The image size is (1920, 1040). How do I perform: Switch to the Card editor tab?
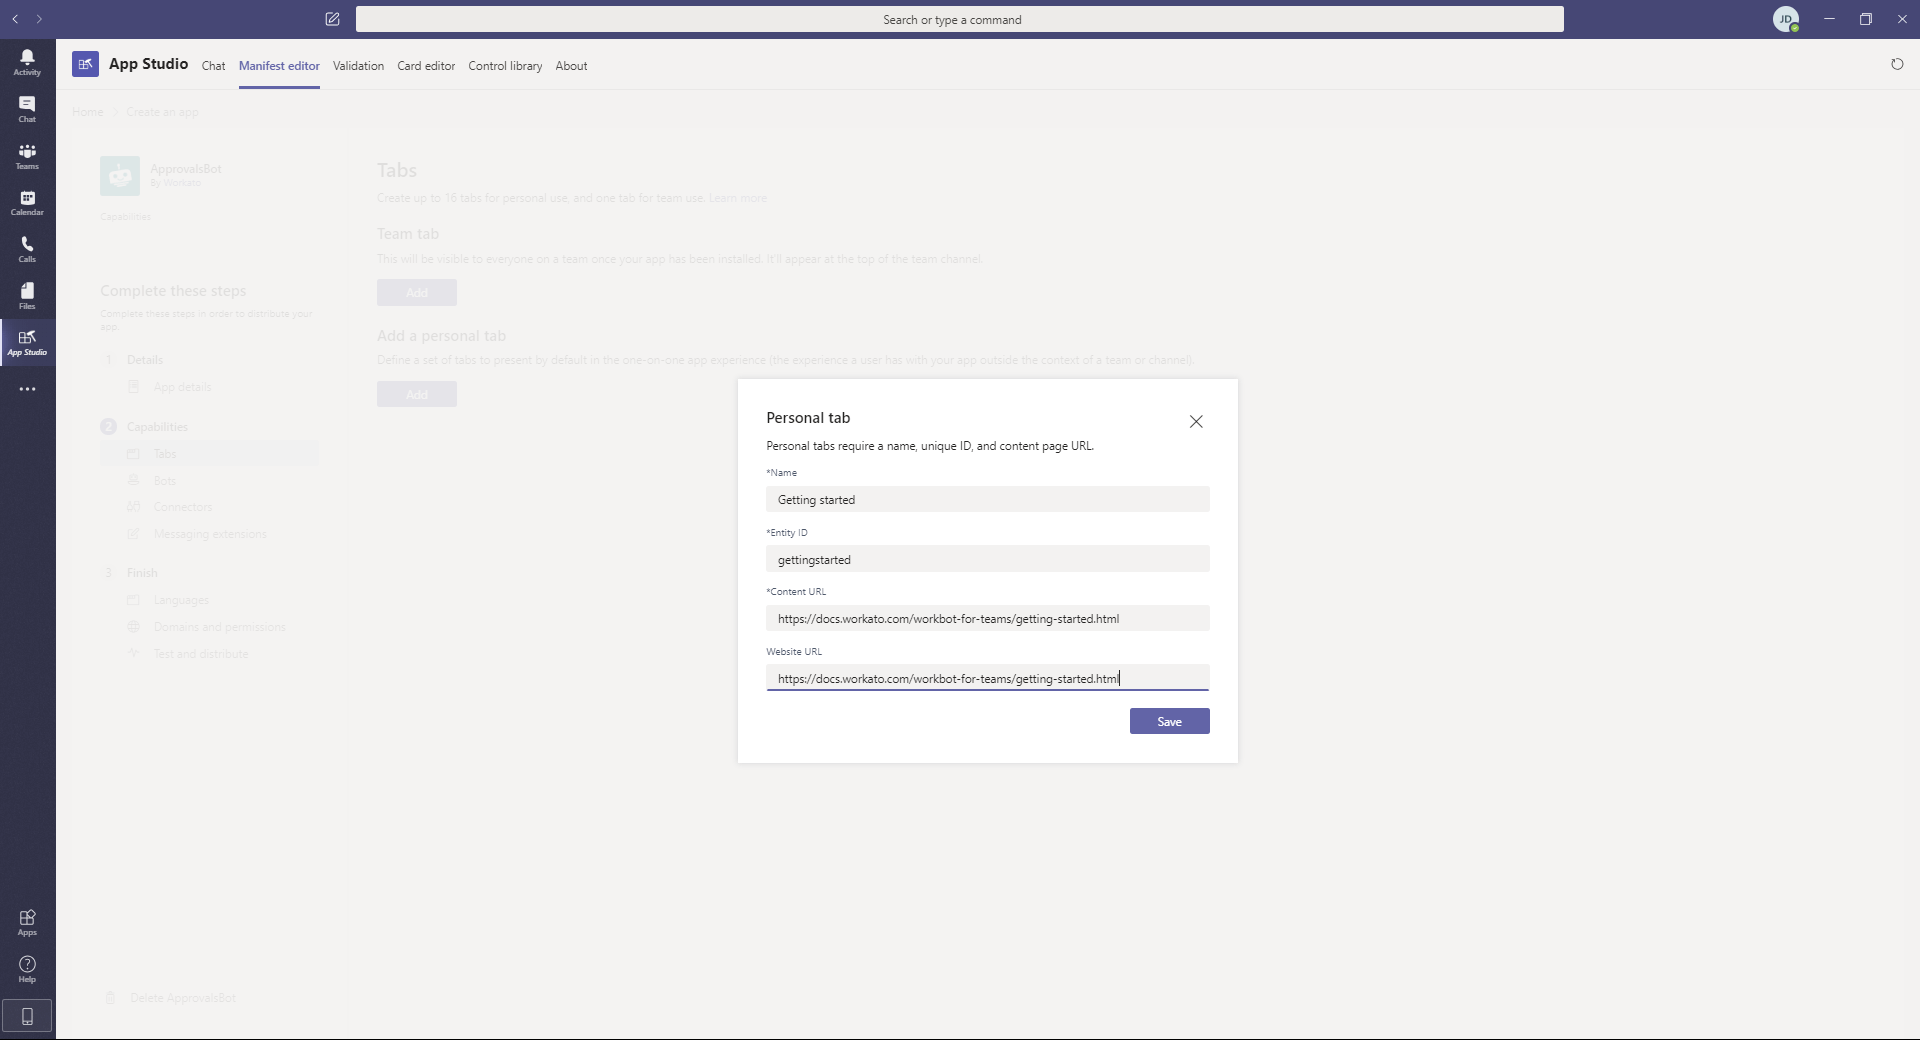click(426, 66)
